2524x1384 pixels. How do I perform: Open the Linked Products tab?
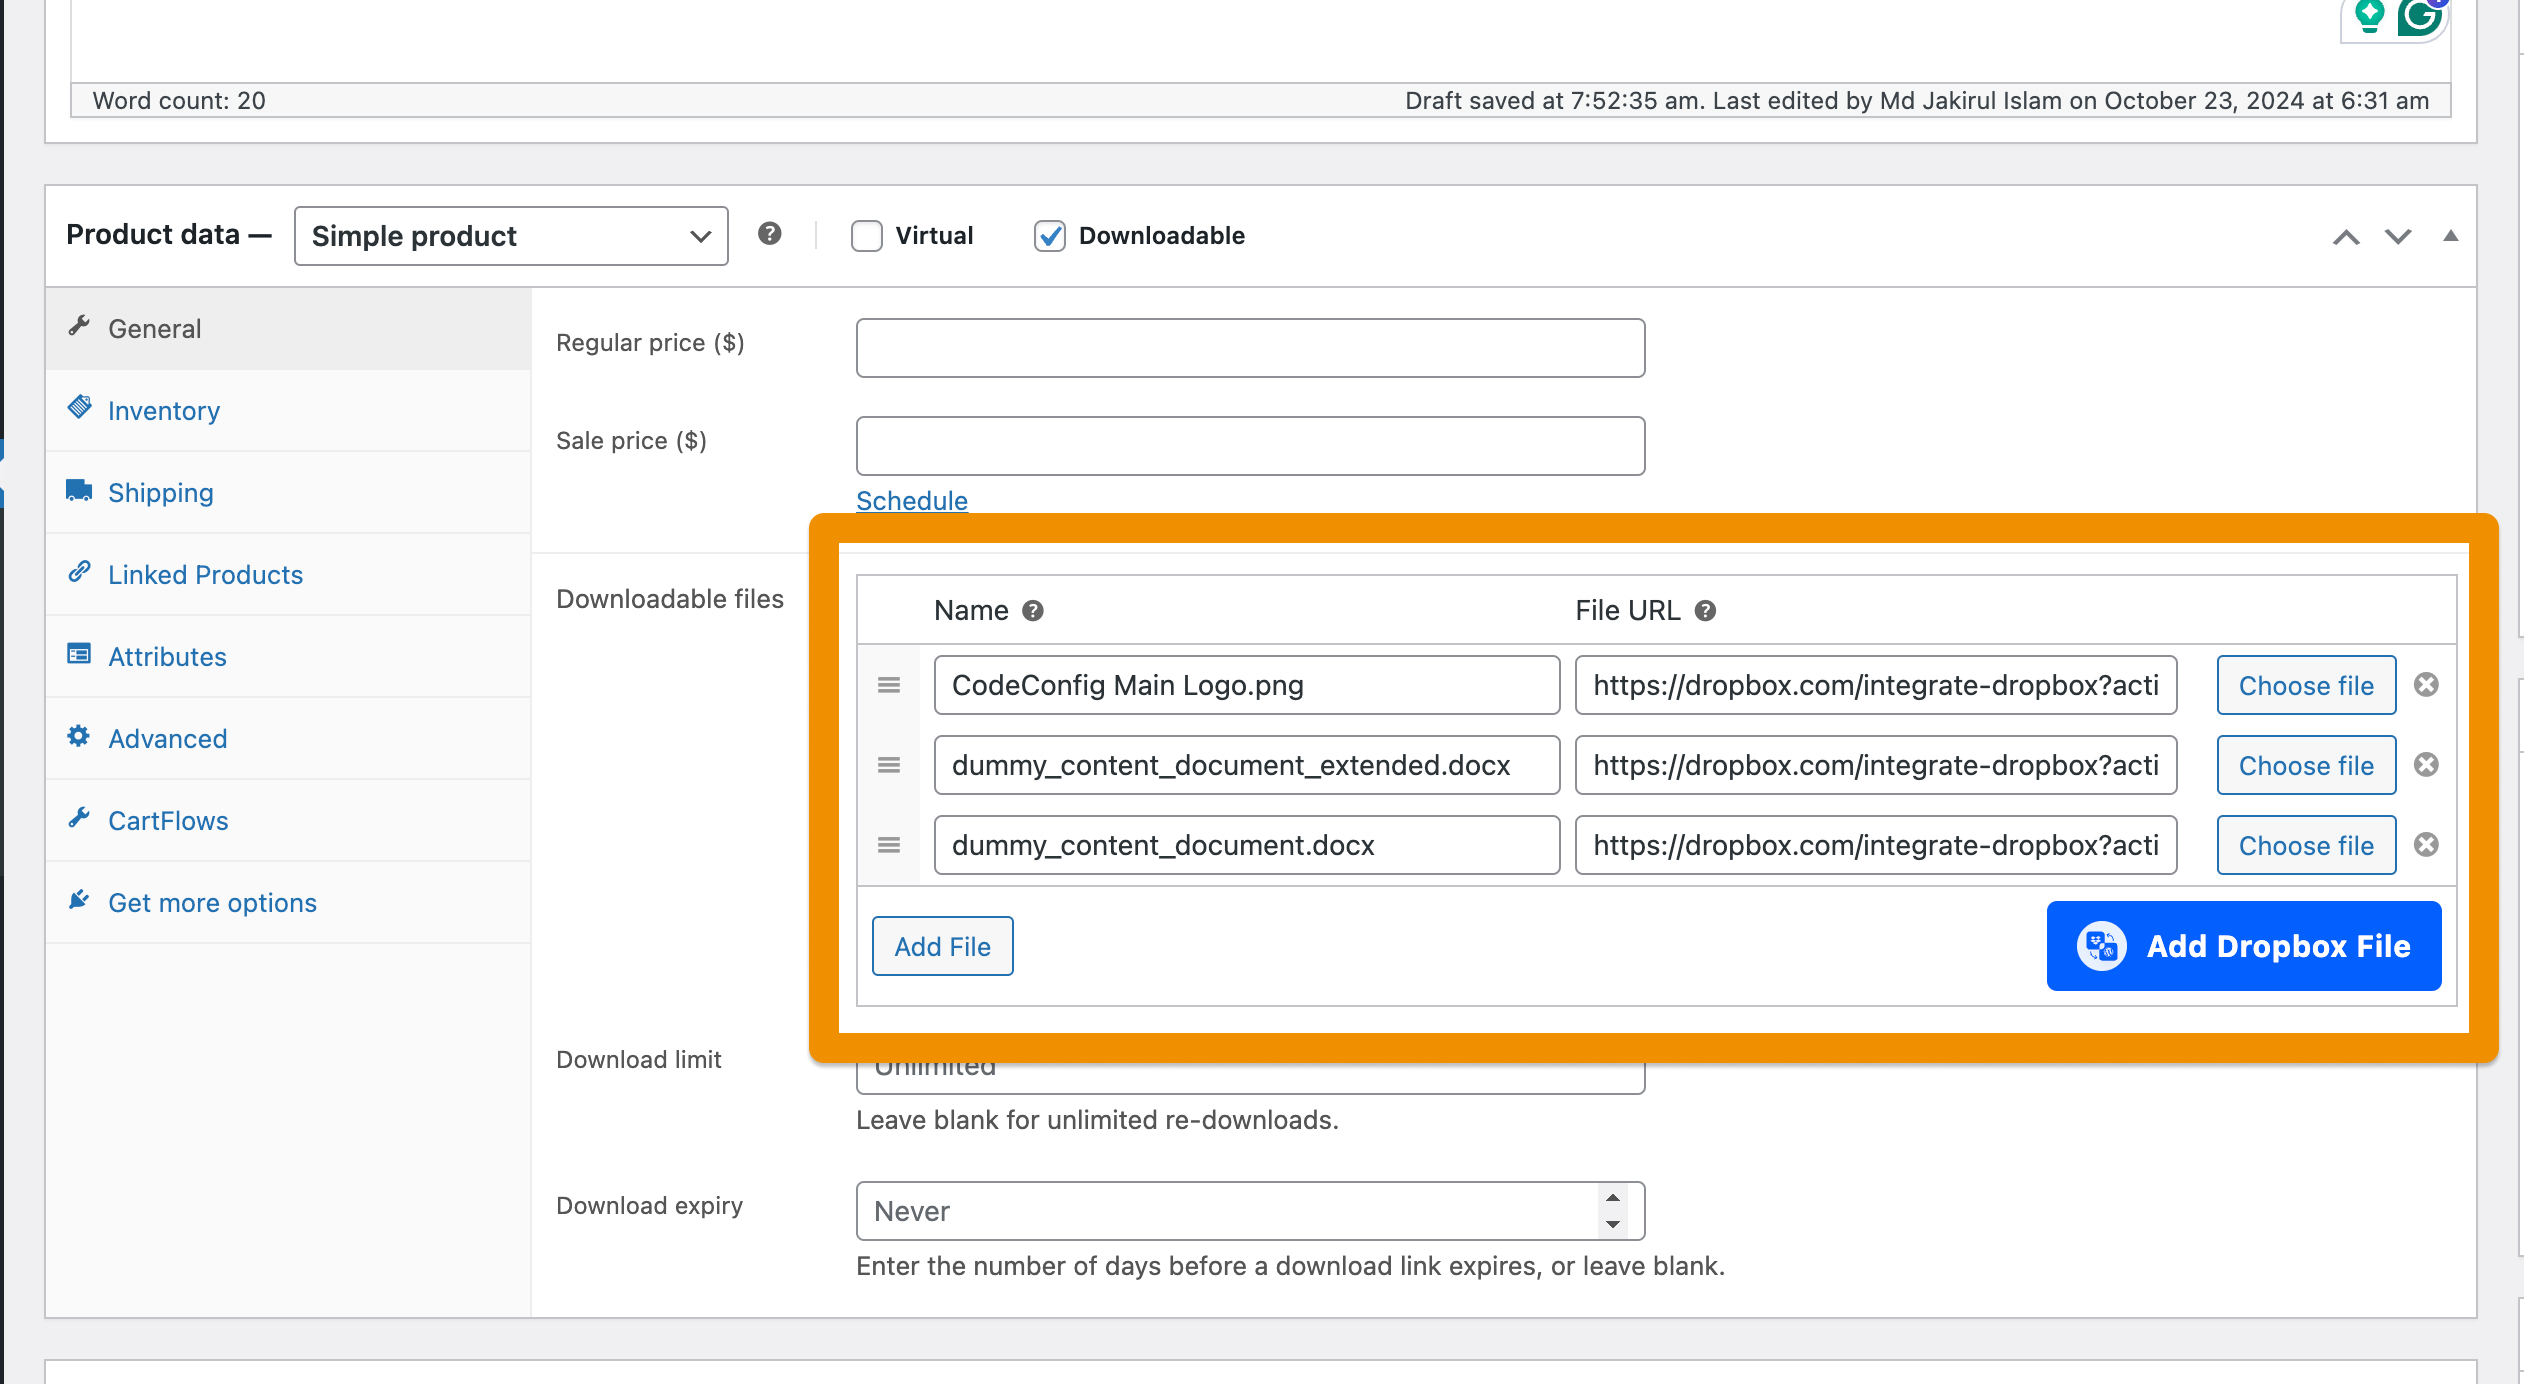pyautogui.click(x=205, y=573)
